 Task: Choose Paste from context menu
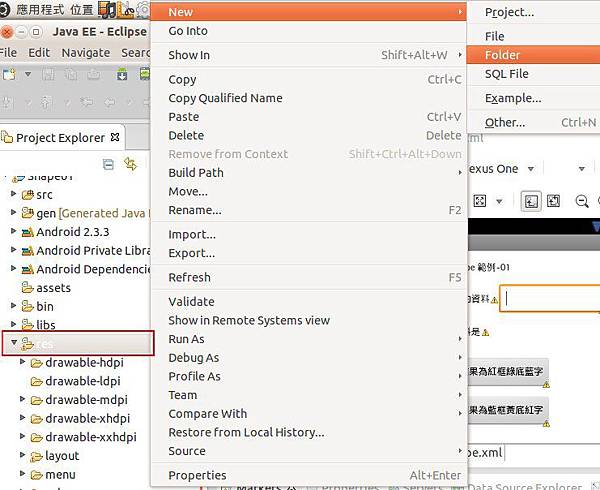coord(308,117)
